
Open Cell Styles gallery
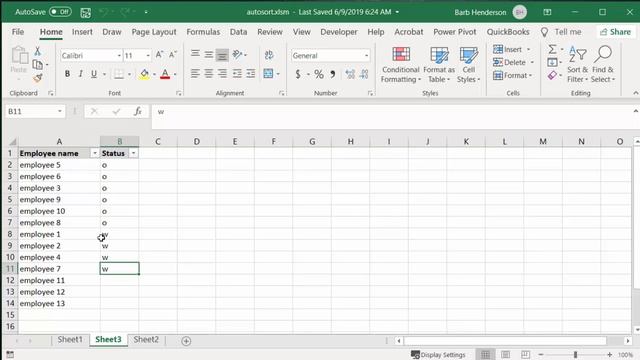tap(469, 65)
